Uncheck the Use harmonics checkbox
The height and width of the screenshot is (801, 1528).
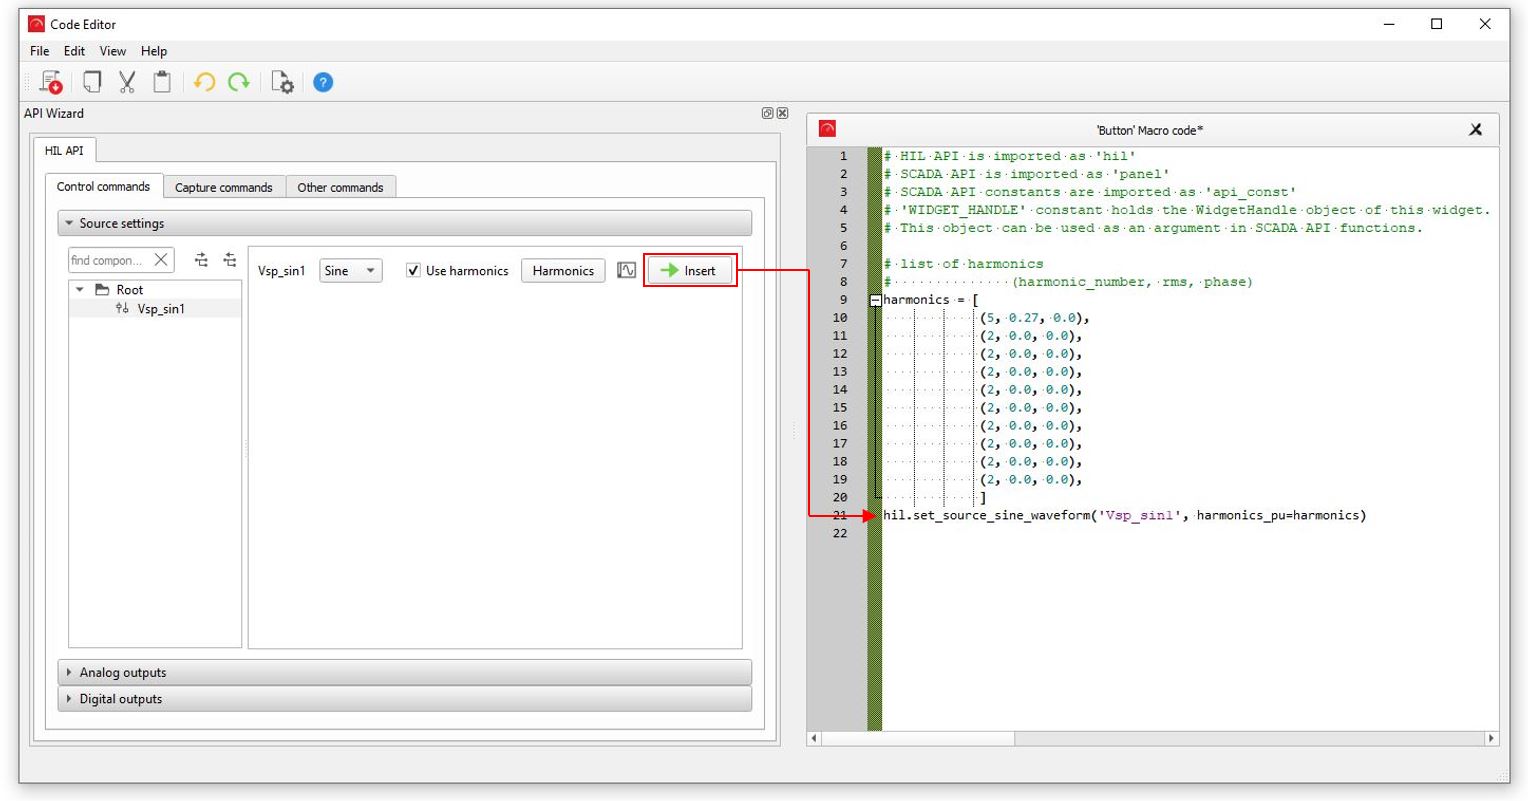click(413, 271)
